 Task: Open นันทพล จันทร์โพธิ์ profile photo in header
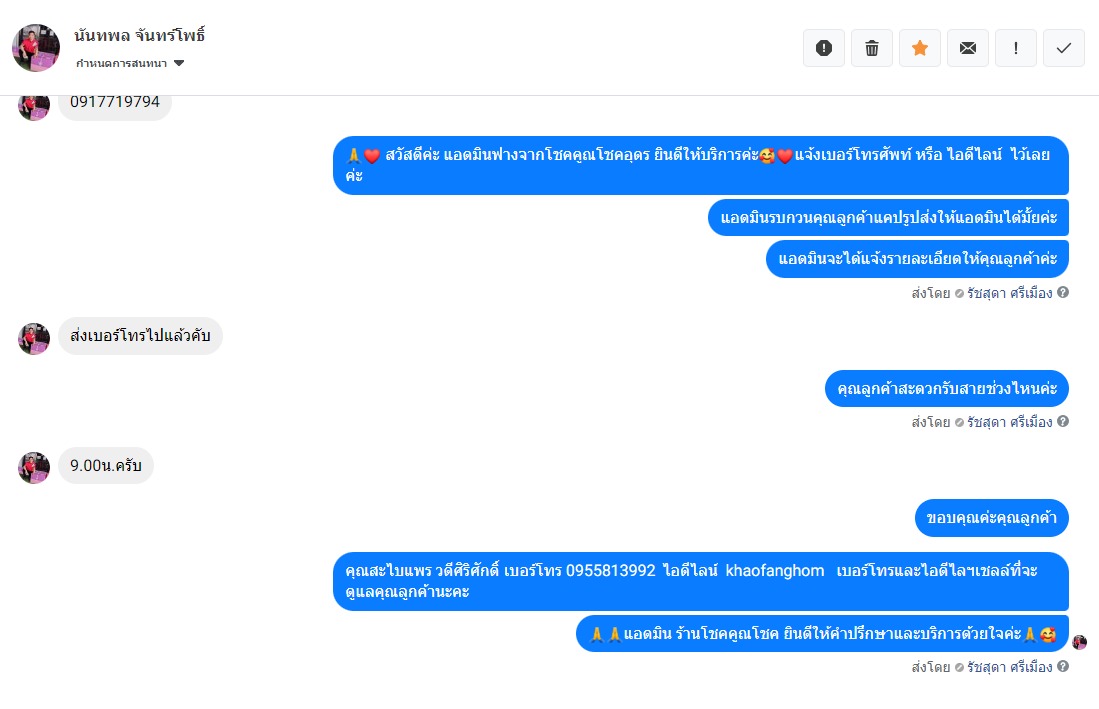pos(36,48)
